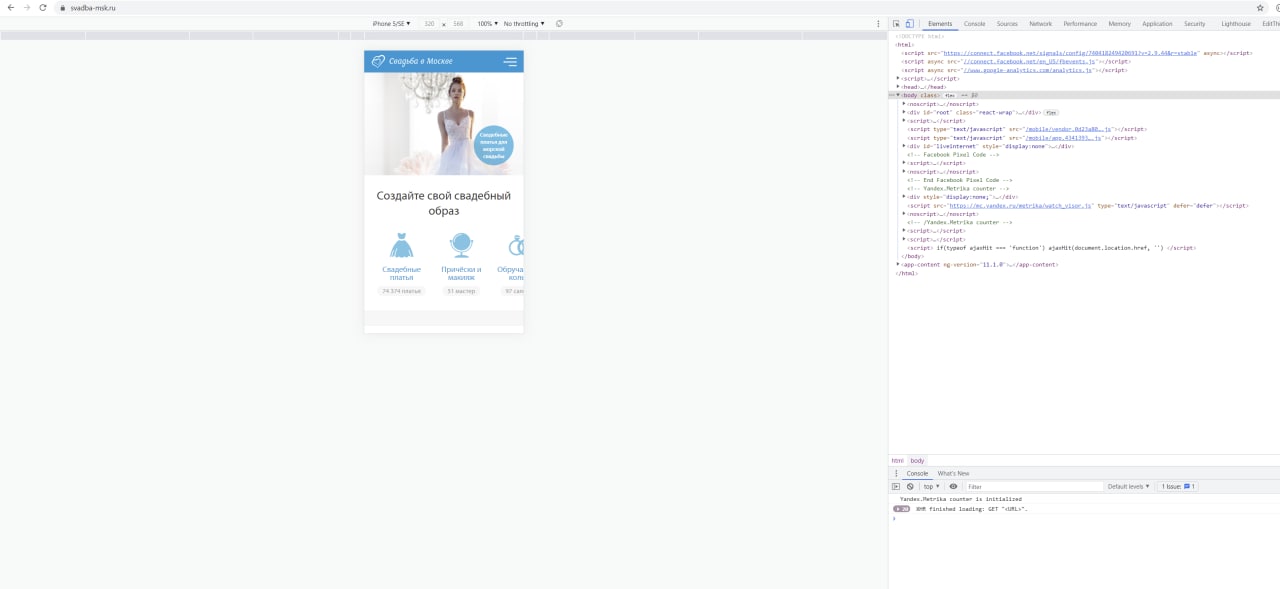Image resolution: width=1280 pixels, height=589 pixels.
Task: Open the Network tab
Action: (x=1041, y=23)
